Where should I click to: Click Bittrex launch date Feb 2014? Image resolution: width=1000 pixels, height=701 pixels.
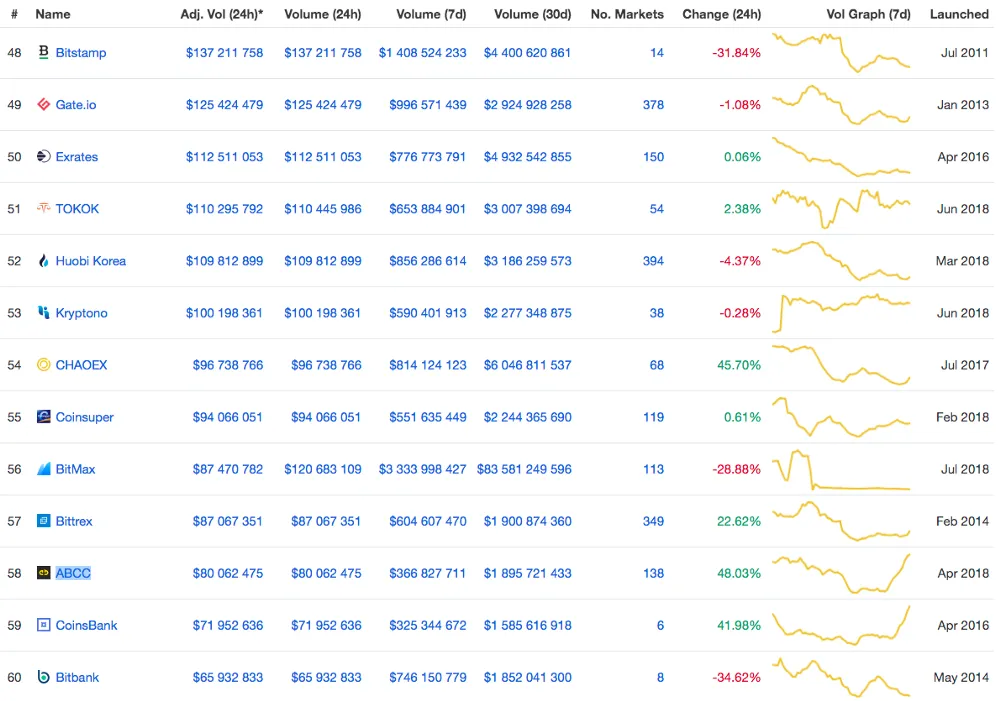click(x=962, y=521)
